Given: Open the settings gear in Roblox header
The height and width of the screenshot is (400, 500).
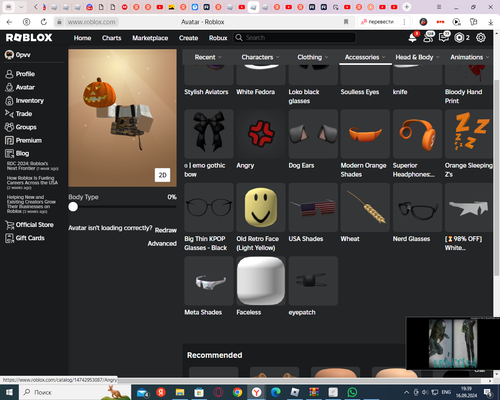Looking at the screenshot, I should pyautogui.click(x=481, y=38).
